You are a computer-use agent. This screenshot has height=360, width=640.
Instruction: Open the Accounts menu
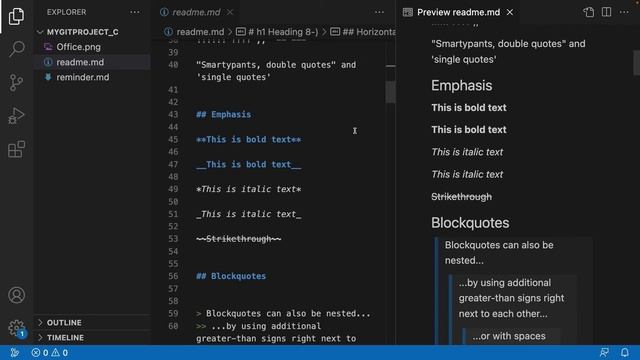coord(16,295)
